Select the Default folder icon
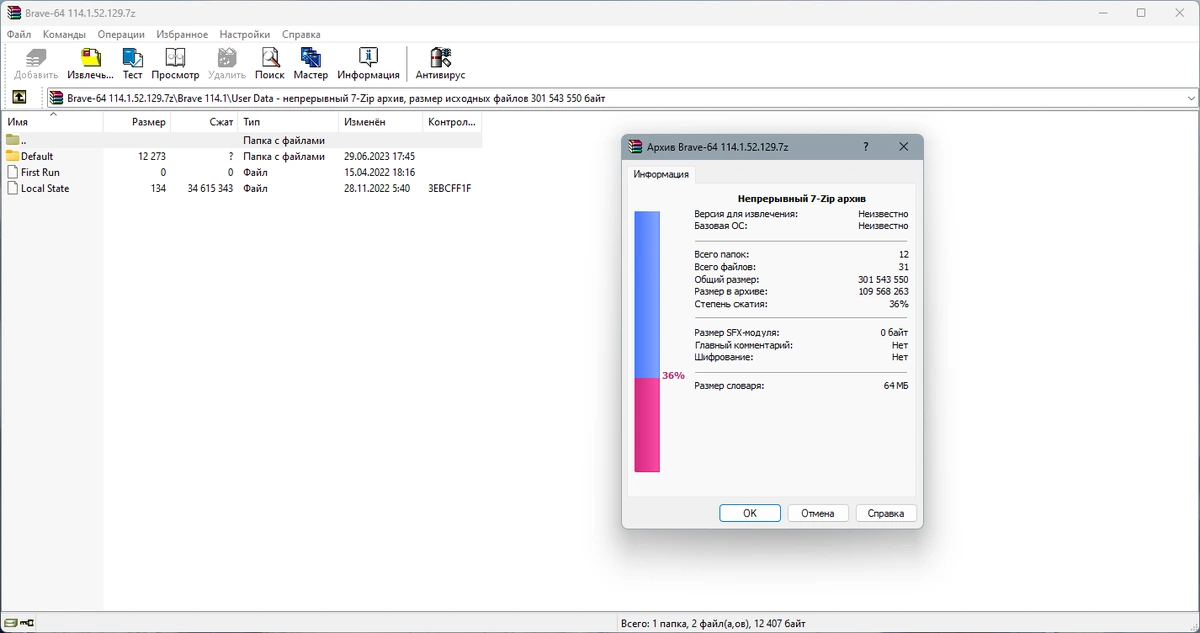This screenshot has height=633, width=1200. (x=12, y=156)
